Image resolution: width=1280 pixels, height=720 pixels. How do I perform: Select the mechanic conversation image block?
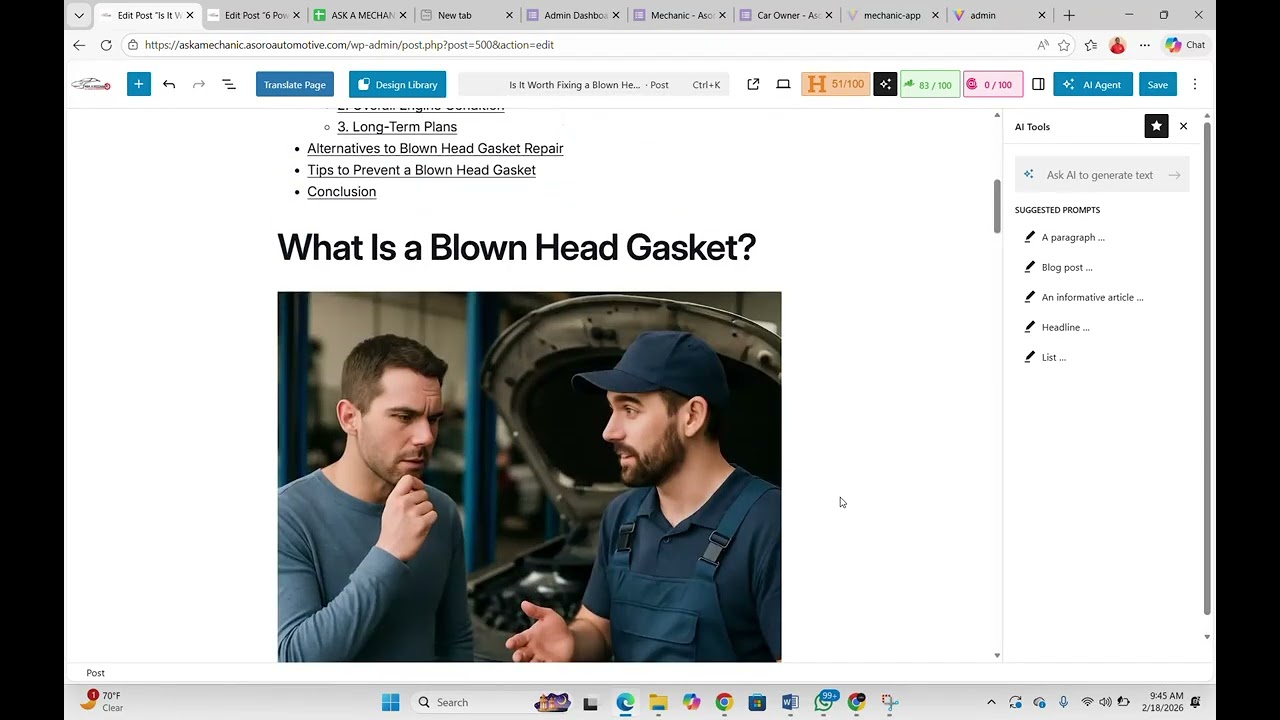529,477
